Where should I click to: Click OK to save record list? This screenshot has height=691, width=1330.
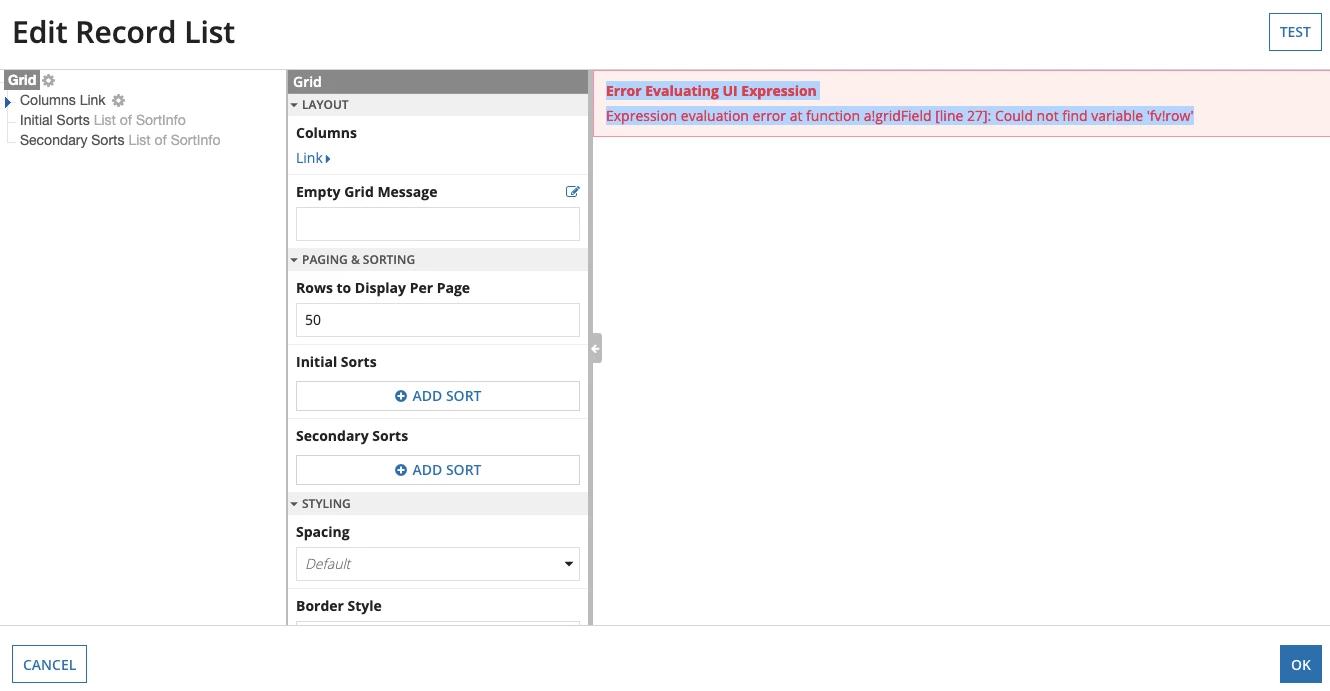(x=1300, y=665)
